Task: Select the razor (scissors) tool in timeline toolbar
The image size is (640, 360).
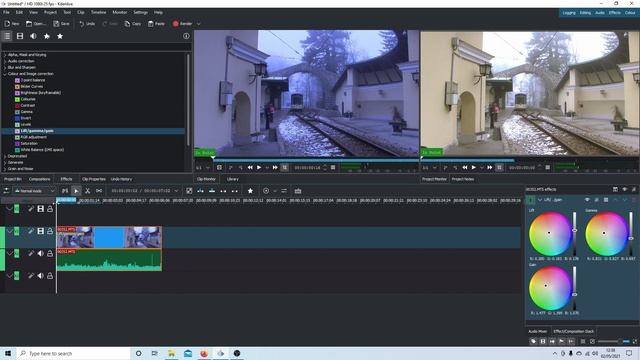Action: pos(87,191)
